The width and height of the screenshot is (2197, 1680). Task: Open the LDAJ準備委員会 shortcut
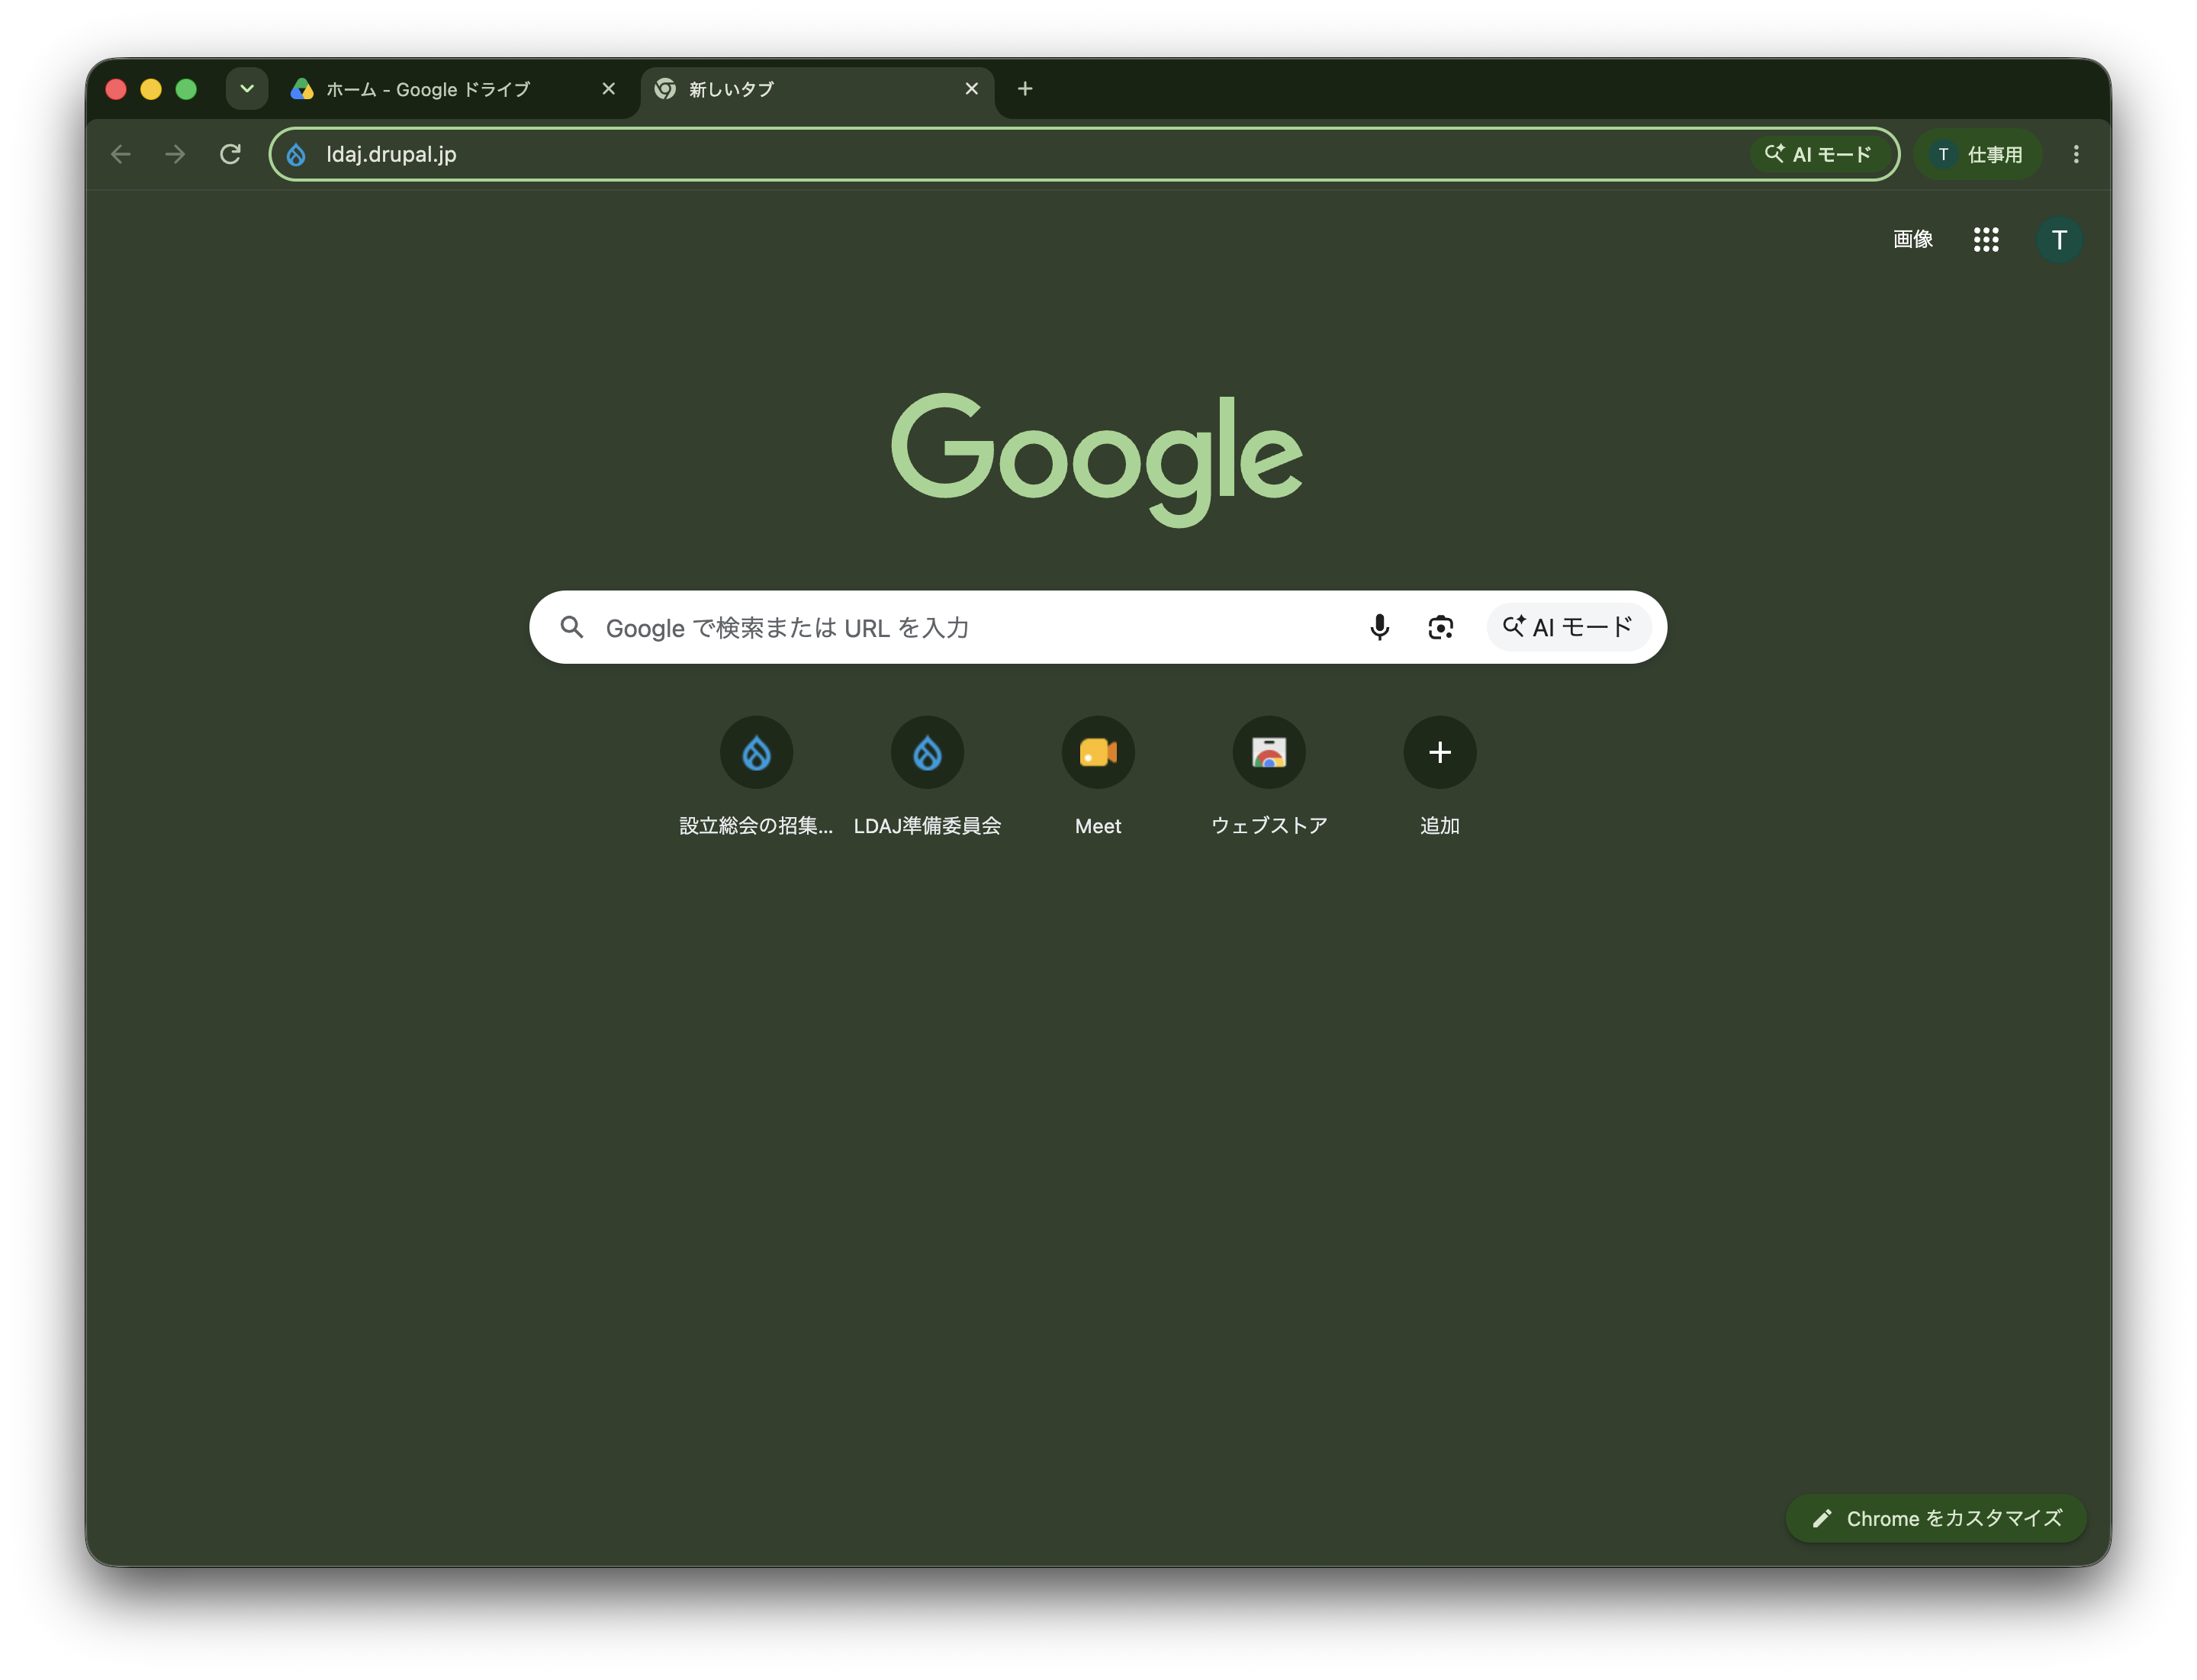click(927, 777)
